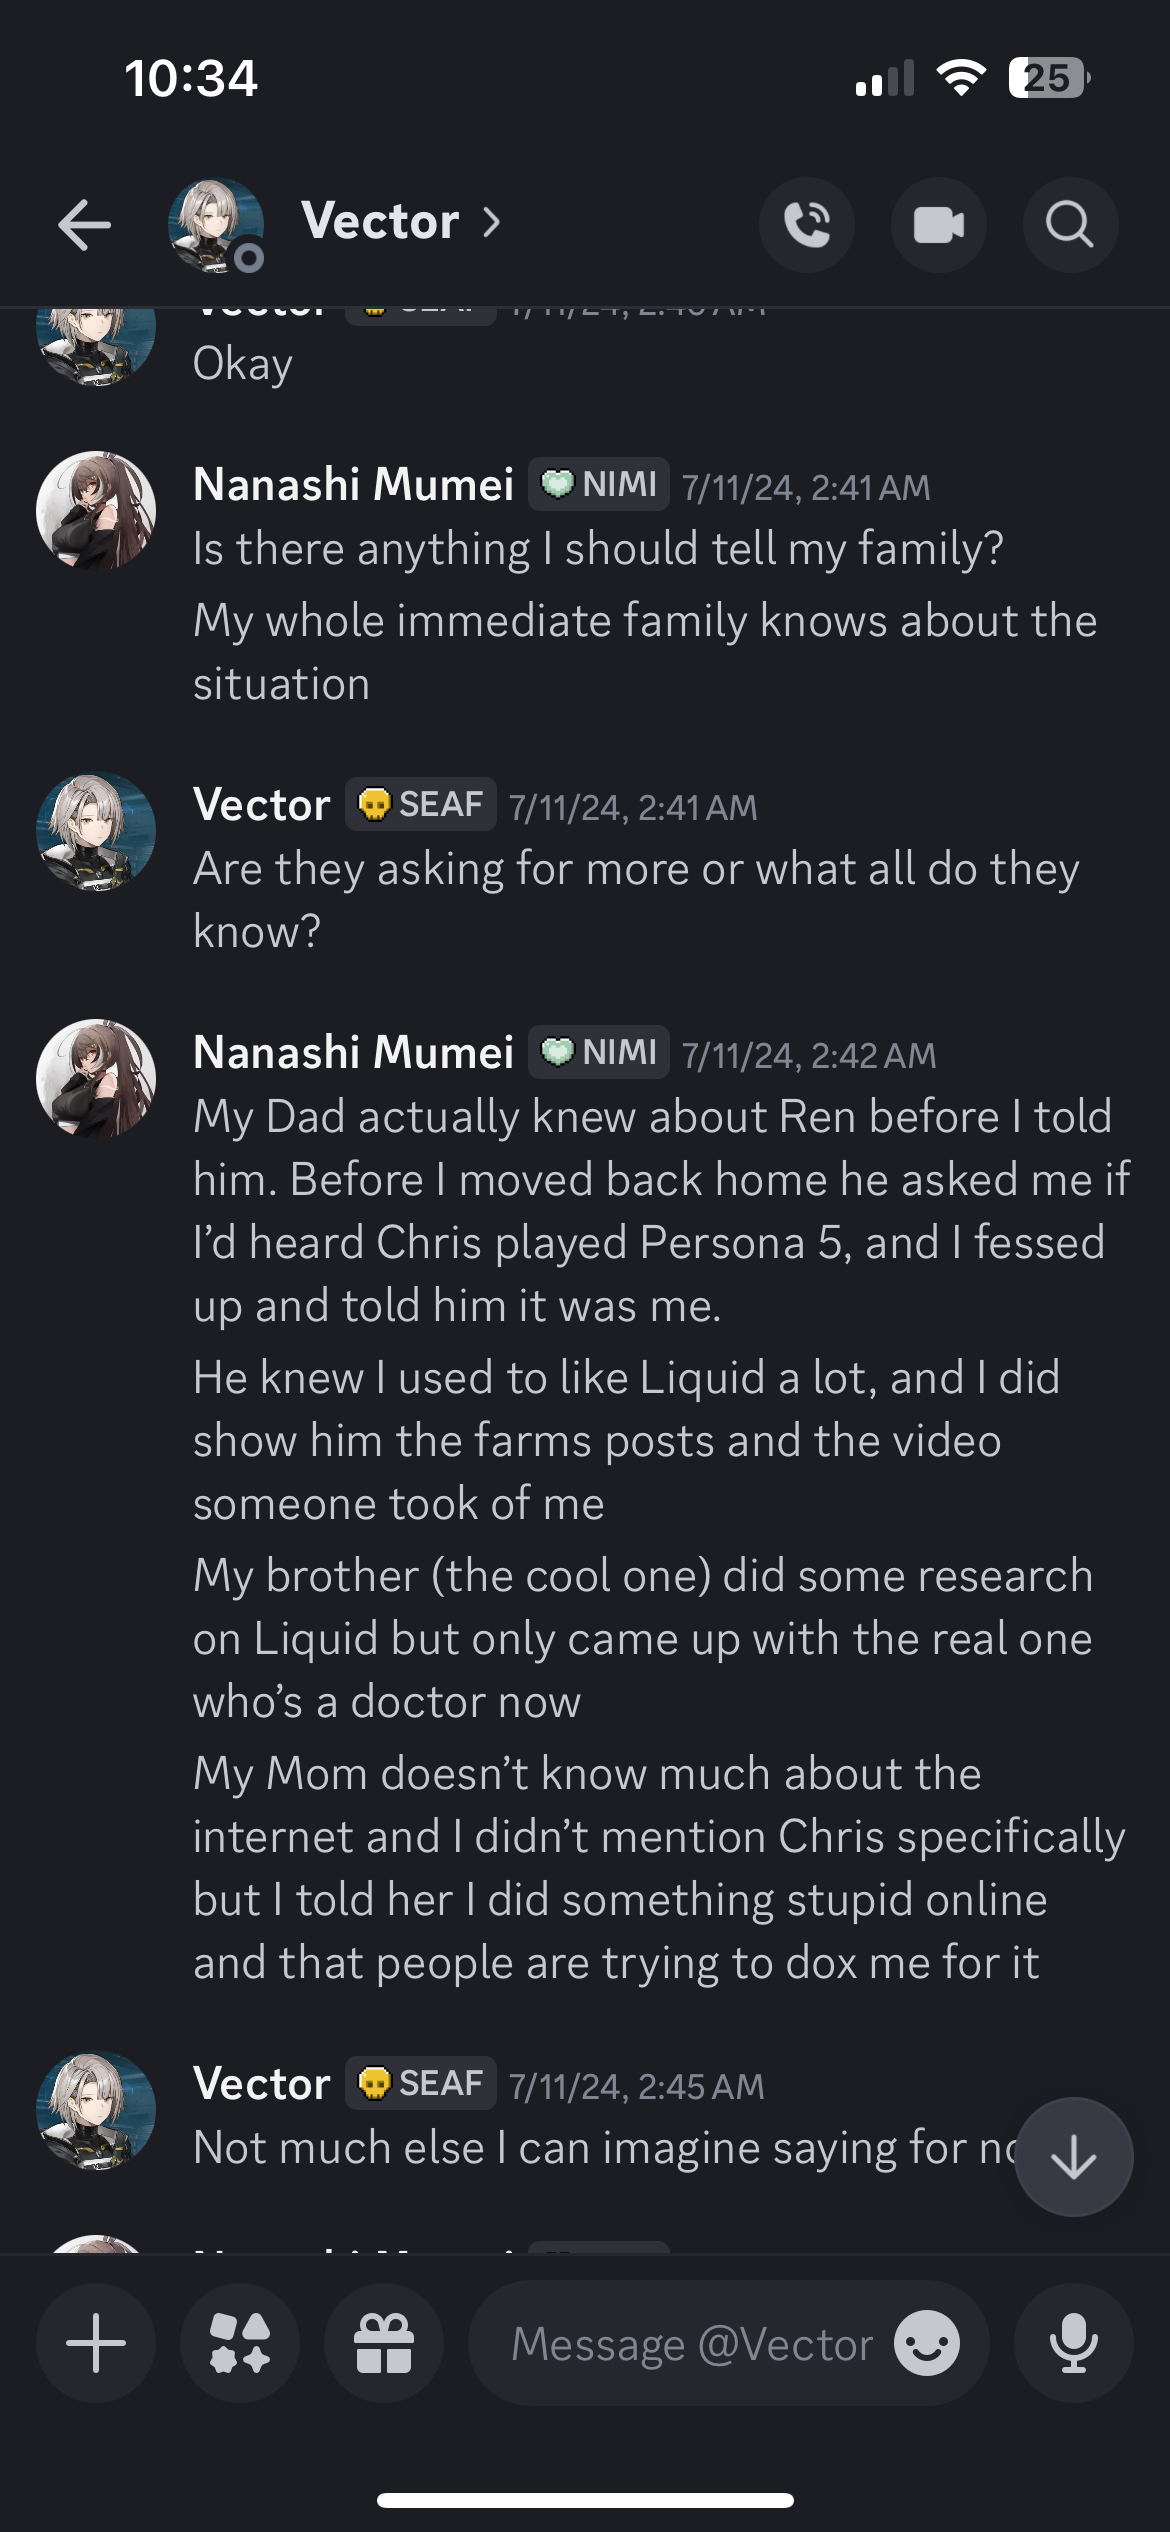Start a voice call with Vector

[x=807, y=224]
